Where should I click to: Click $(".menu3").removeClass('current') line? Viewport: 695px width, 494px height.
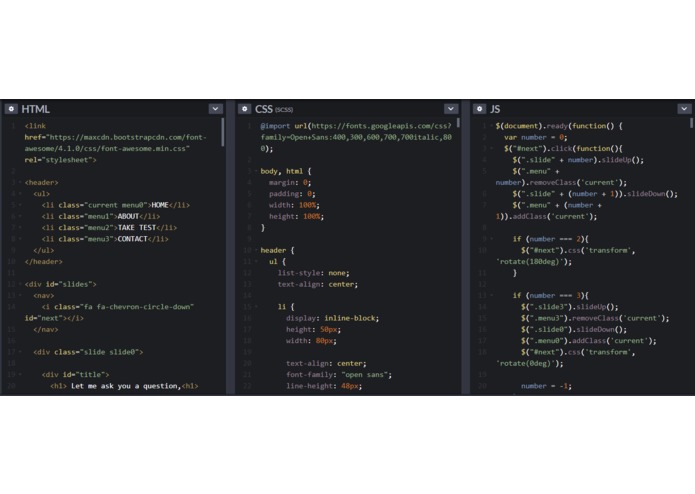click(595, 318)
